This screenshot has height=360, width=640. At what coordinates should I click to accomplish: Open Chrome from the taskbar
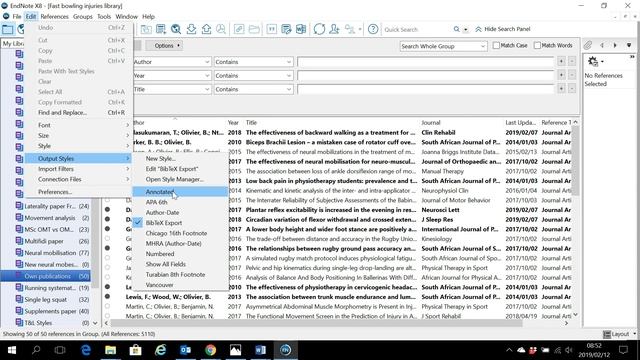pos(211,350)
